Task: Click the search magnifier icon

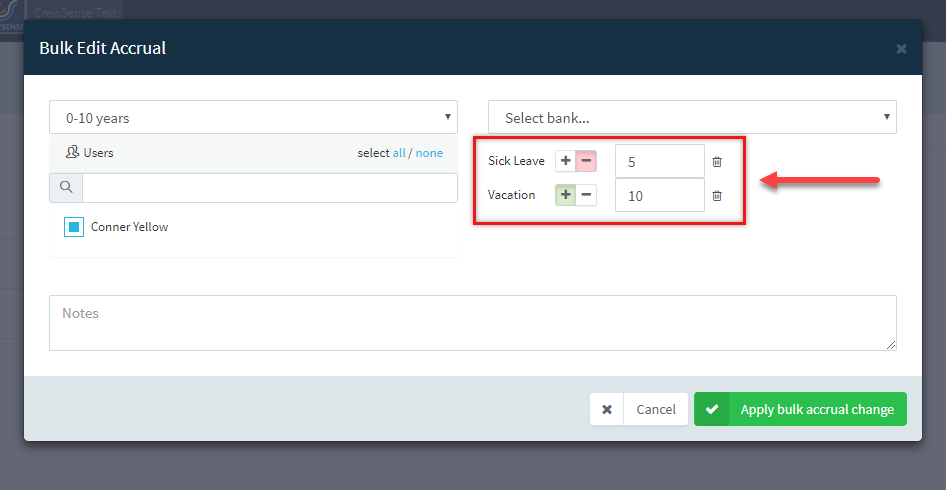Action: 66,188
